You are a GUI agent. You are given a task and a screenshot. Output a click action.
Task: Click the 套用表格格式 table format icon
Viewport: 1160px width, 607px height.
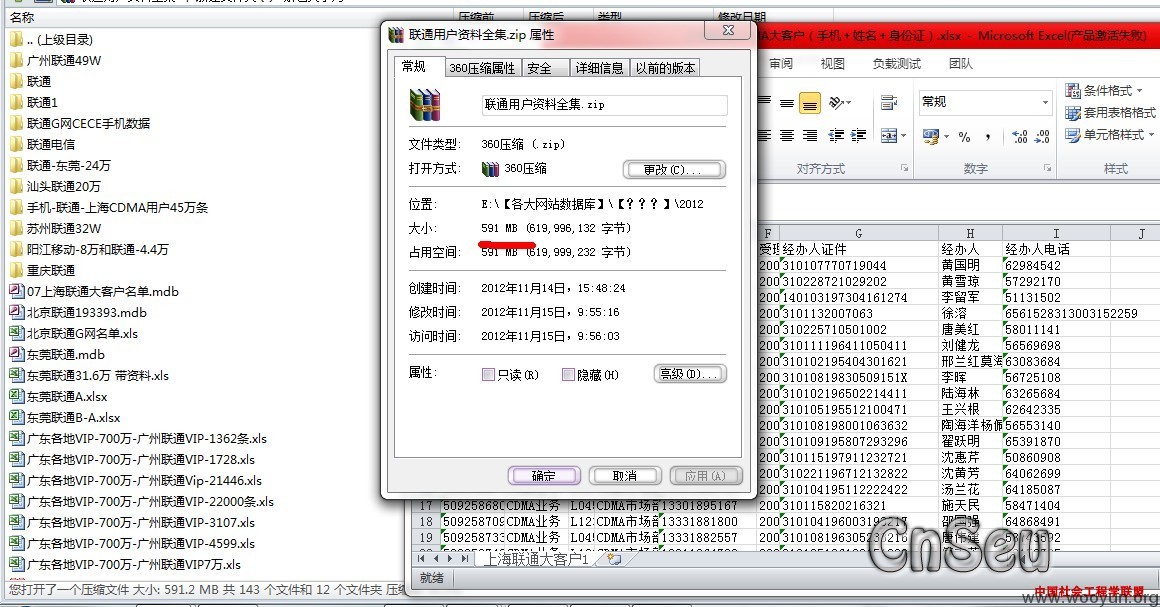[x=1073, y=113]
